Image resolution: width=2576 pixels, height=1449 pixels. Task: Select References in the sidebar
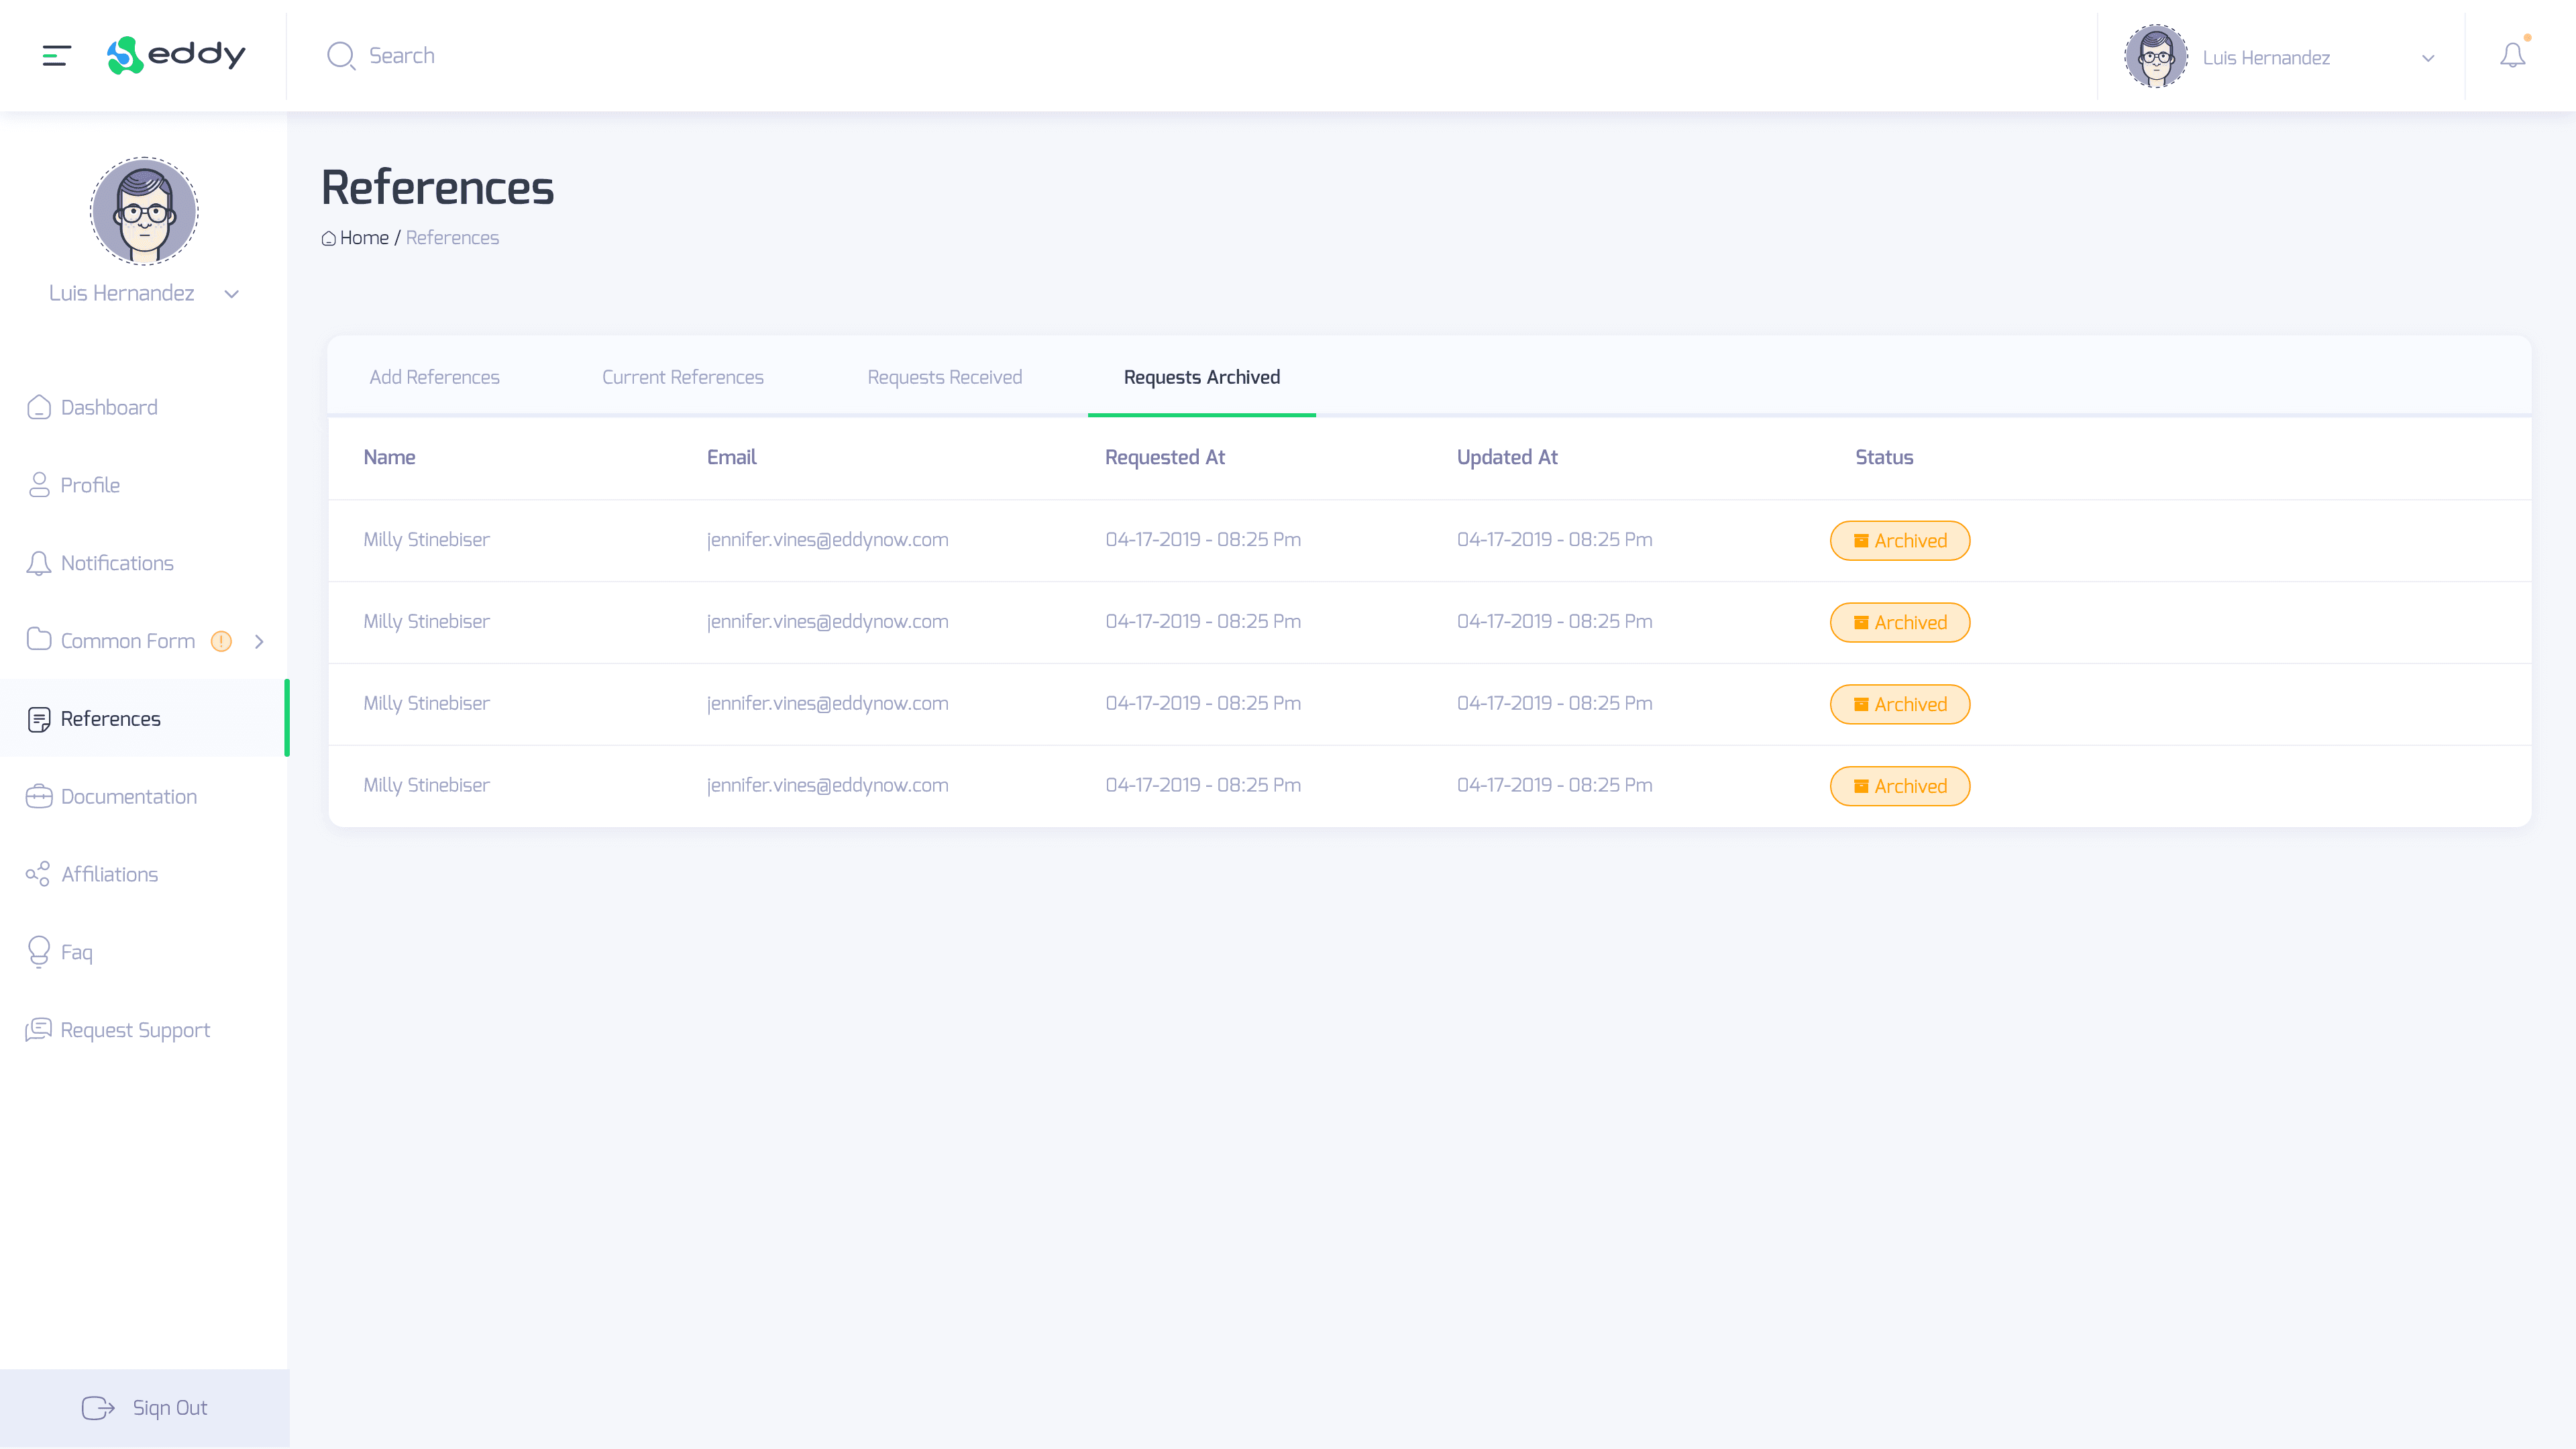[x=144, y=719]
